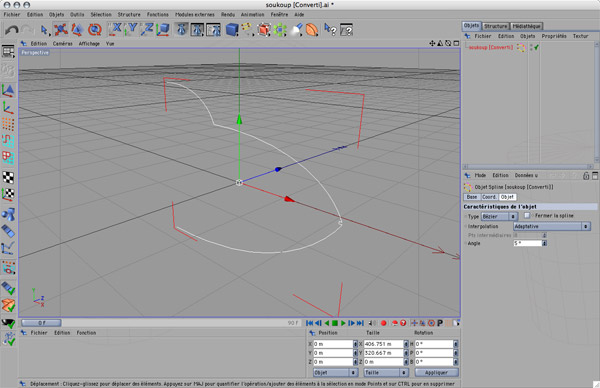Click the Taille Y stepper next to 320.667 m
This screenshot has width=600, height=388.
click(406, 353)
